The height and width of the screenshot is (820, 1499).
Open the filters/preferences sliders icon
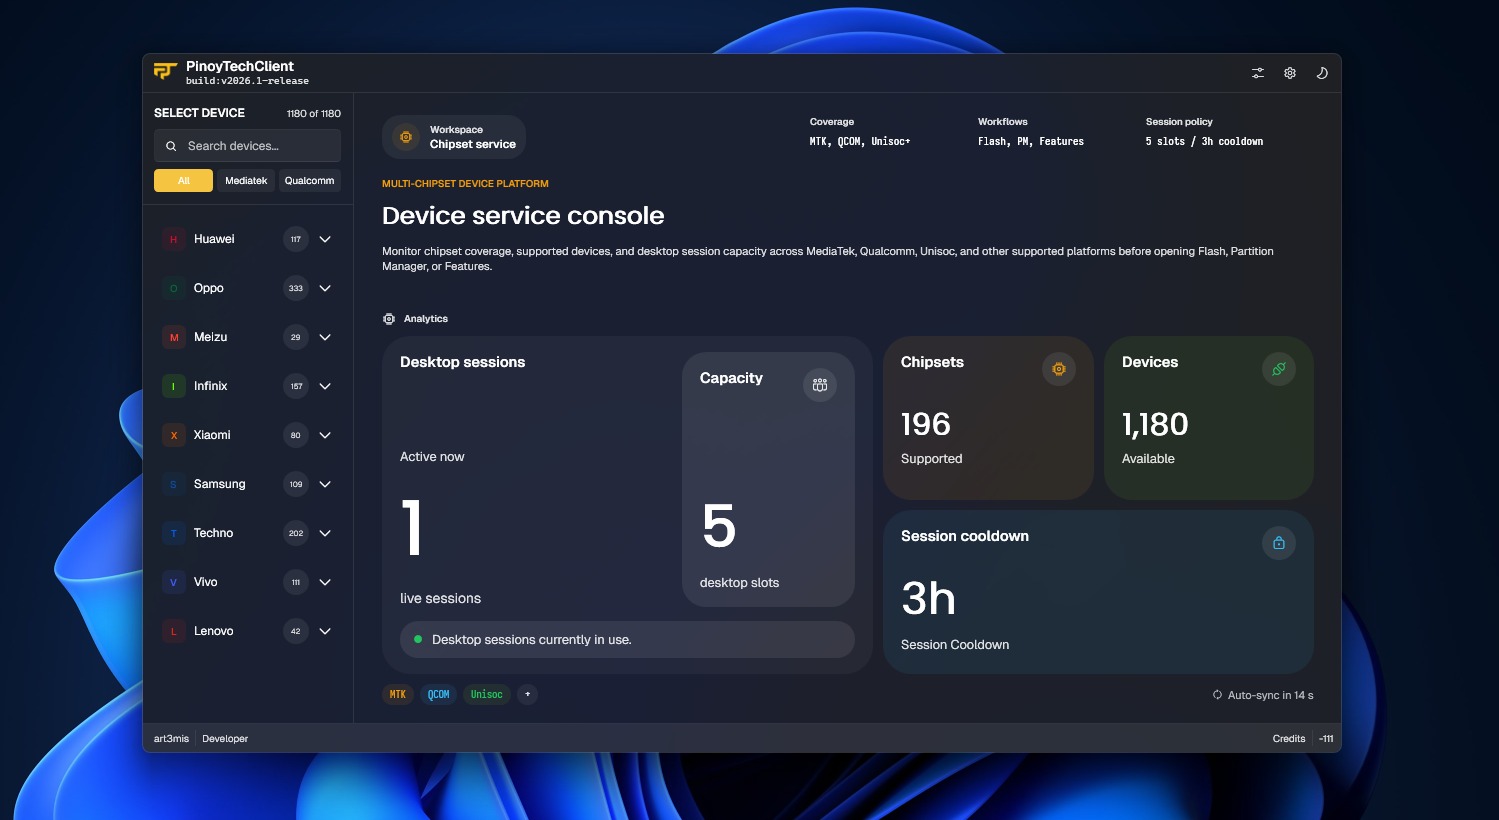click(x=1257, y=73)
